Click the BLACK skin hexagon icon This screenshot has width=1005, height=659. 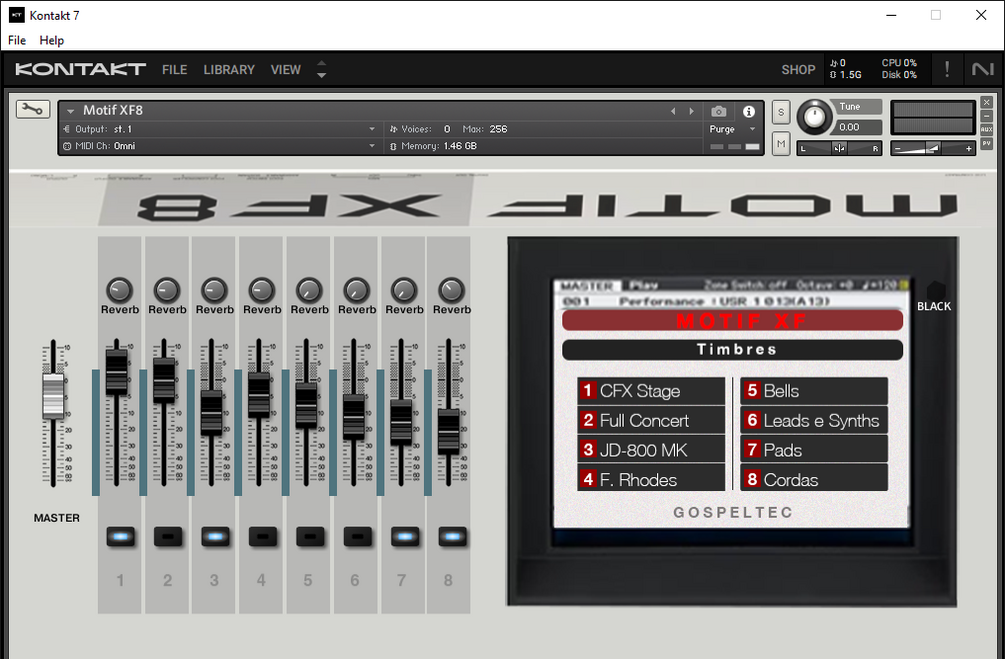click(x=934, y=290)
